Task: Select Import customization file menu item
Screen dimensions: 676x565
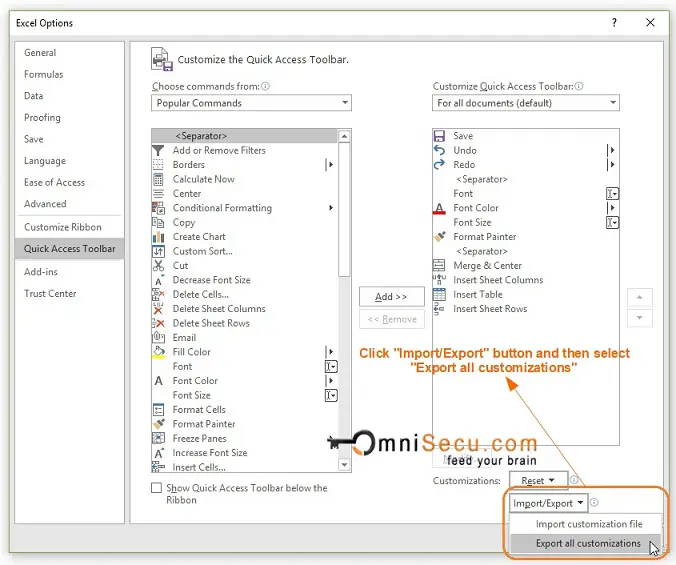Action: pyautogui.click(x=585, y=524)
